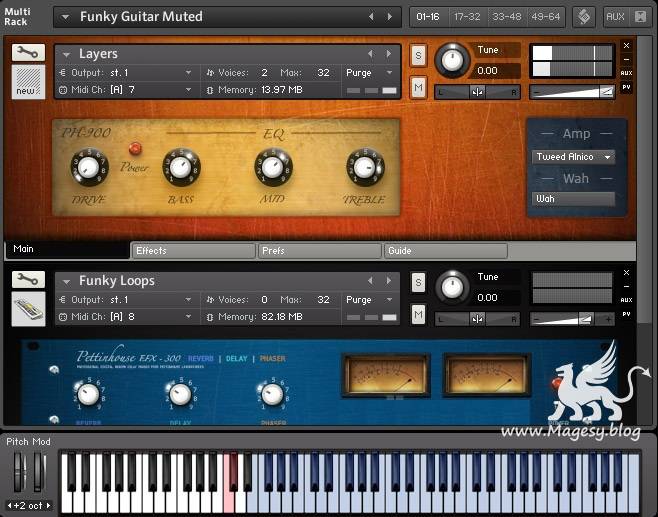Select rack page 33-48
Image resolution: width=658 pixels, height=517 pixels.
tap(507, 17)
